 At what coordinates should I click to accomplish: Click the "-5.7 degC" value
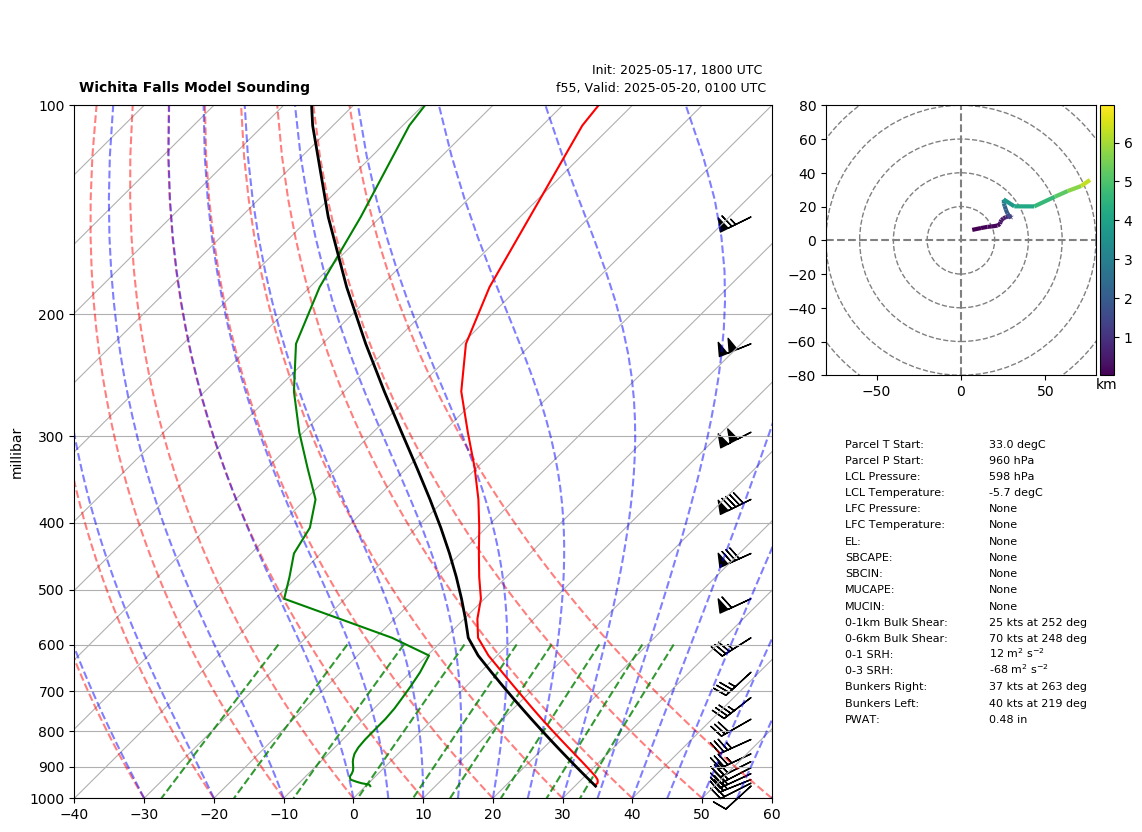[1015, 492]
